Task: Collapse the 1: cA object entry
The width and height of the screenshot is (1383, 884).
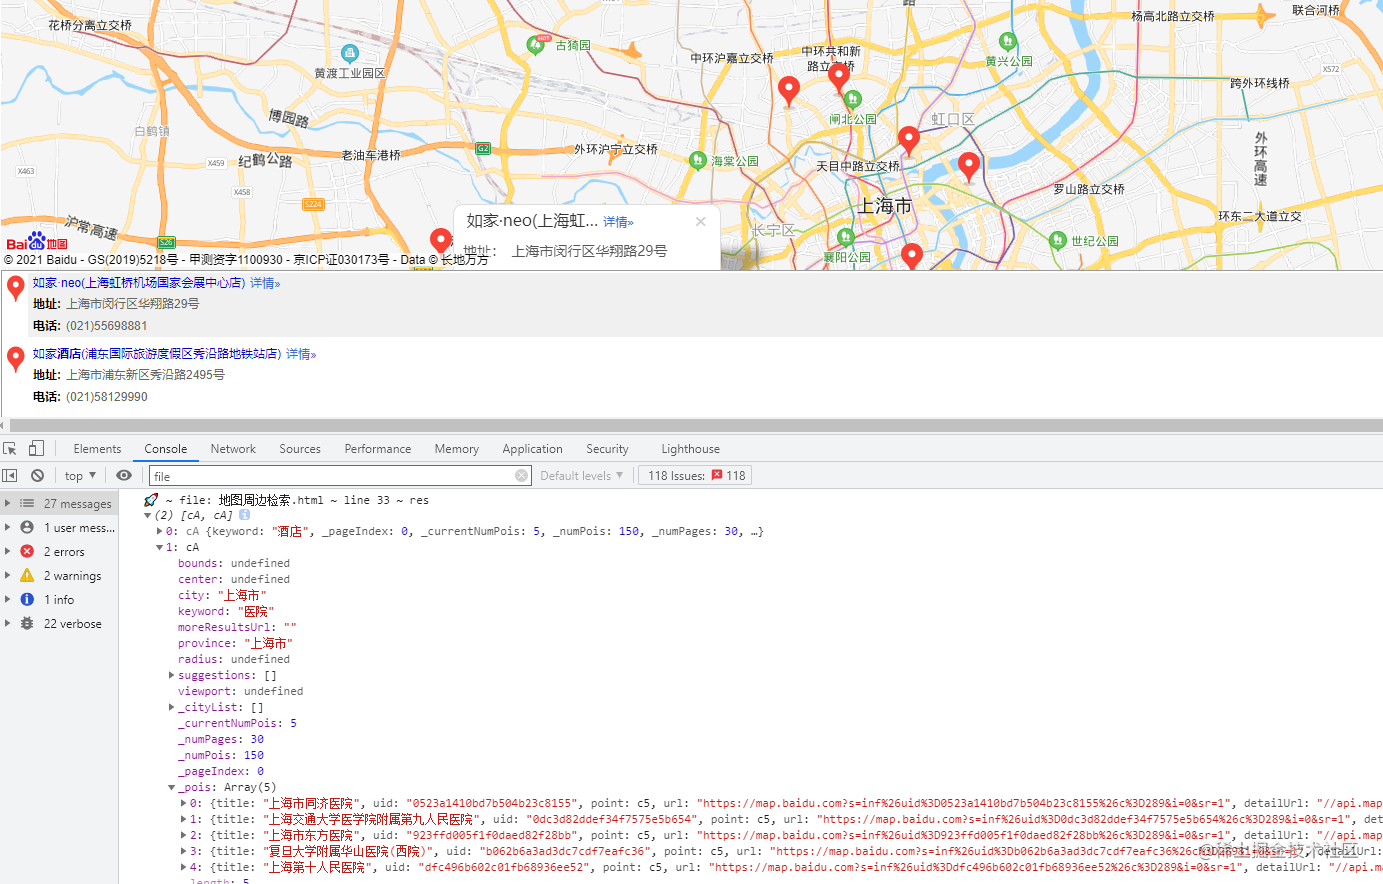Action: pos(160,548)
